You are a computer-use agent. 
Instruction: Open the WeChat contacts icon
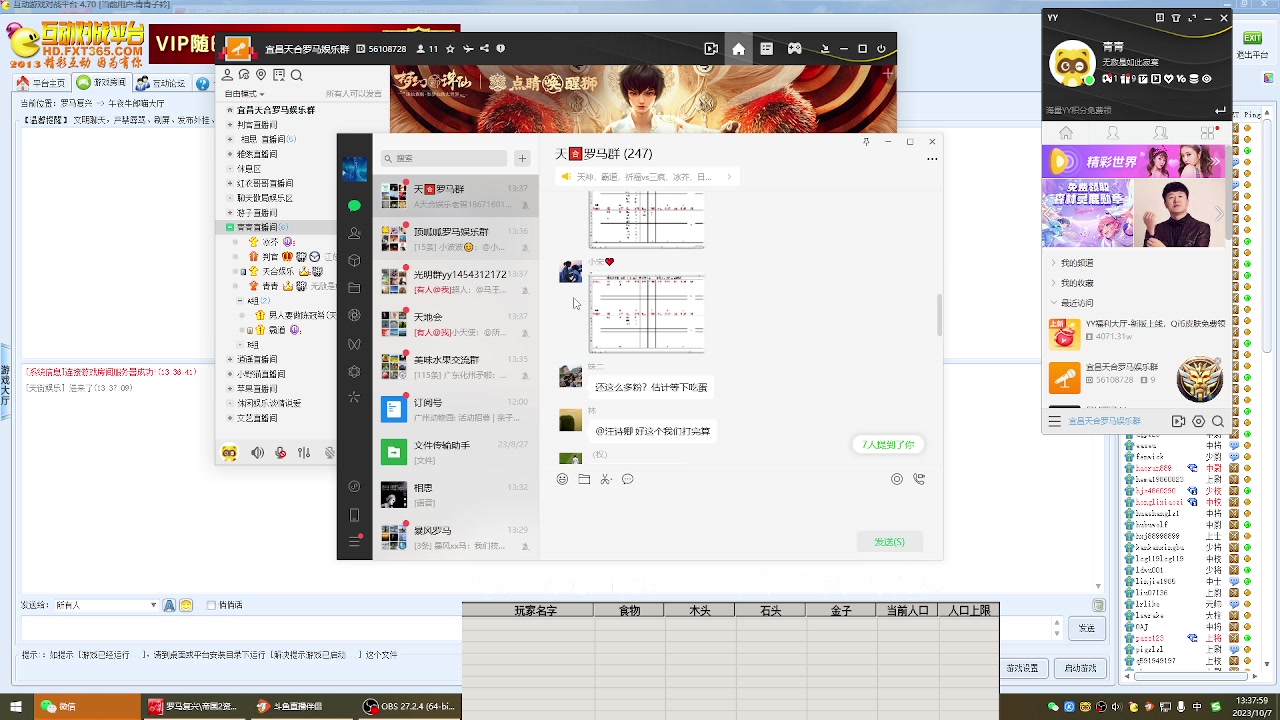pos(354,233)
